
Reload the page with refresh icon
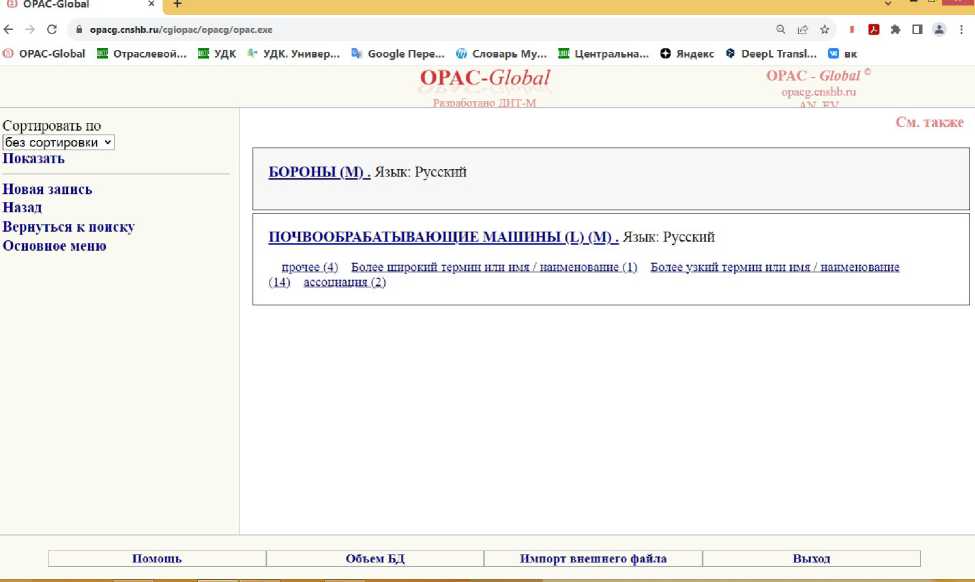(52, 29)
